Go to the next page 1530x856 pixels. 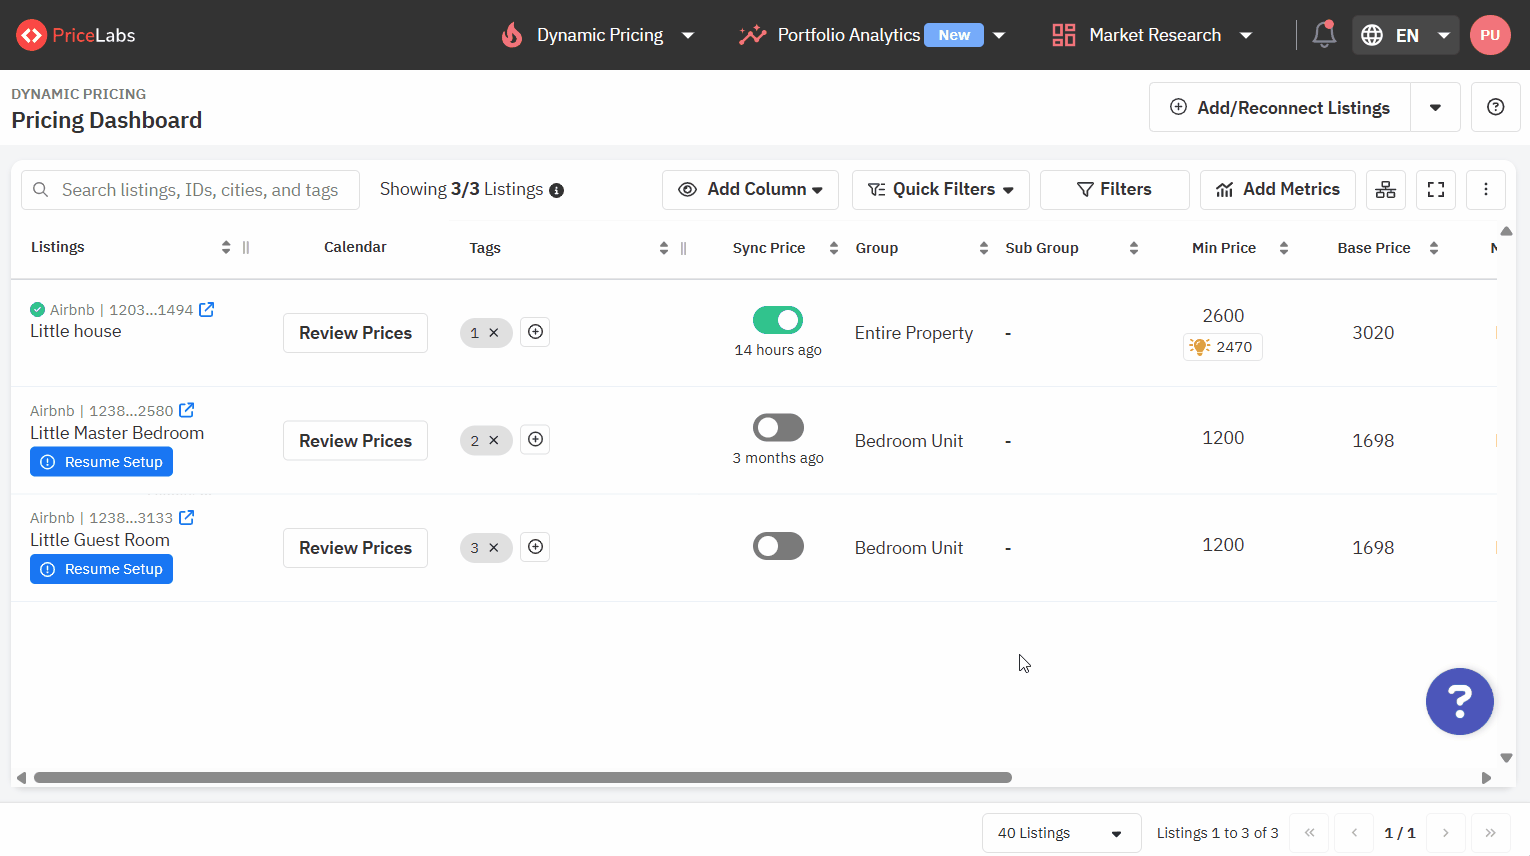coord(1446,833)
